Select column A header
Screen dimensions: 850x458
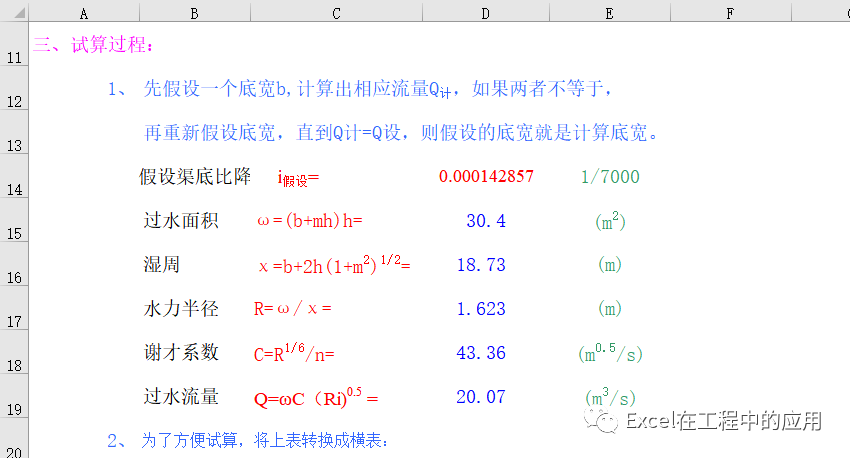pos(84,13)
